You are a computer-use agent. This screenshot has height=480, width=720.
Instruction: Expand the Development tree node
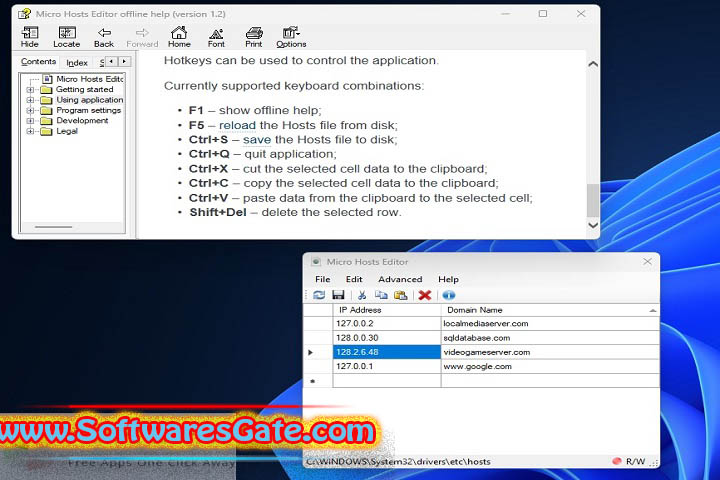(30, 121)
